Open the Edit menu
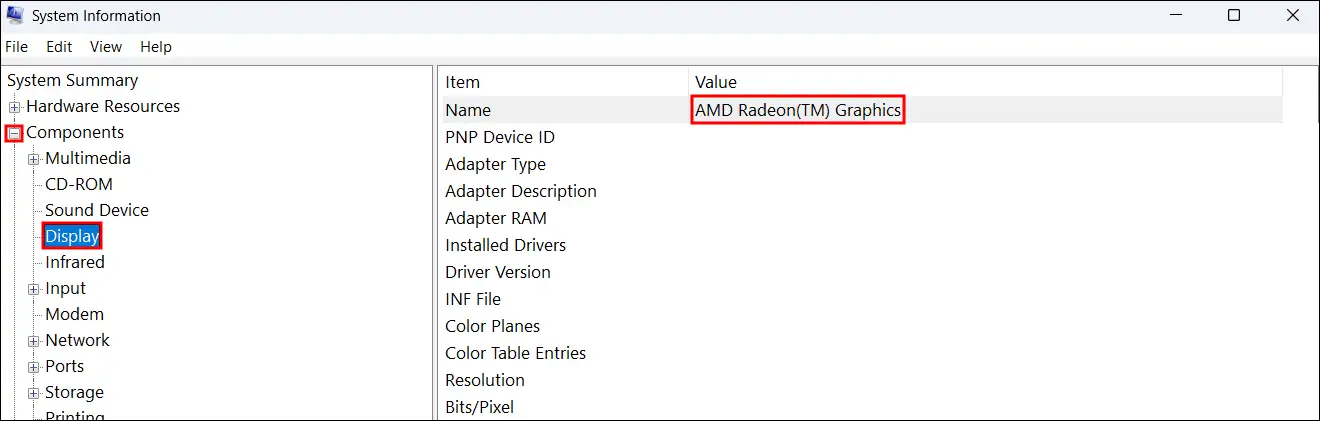Image resolution: width=1320 pixels, height=421 pixels. [x=59, y=47]
